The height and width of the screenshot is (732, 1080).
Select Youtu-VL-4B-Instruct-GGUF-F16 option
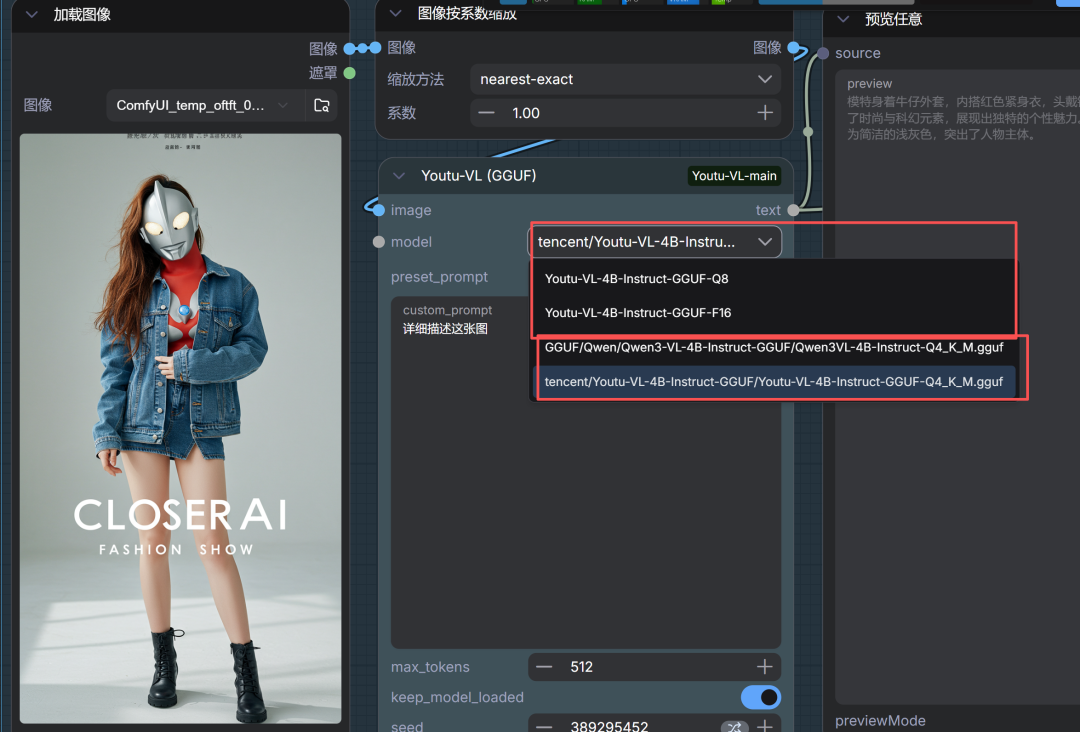pos(773,313)
